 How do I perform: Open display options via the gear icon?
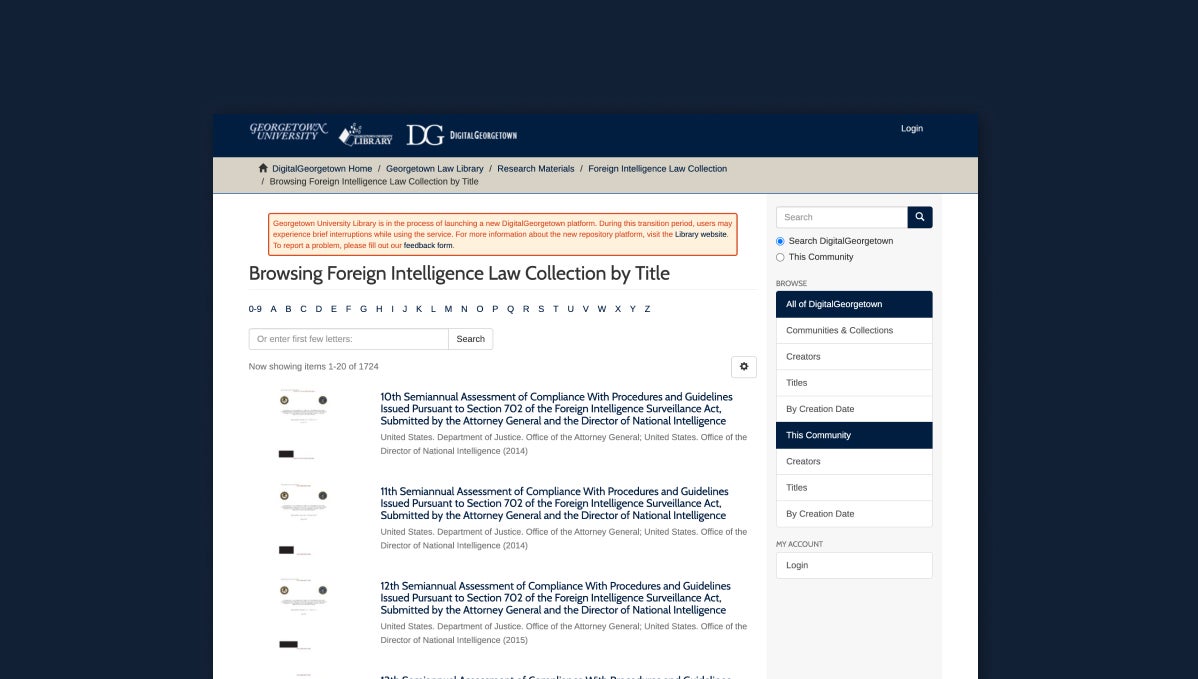[x=744, y=366]
